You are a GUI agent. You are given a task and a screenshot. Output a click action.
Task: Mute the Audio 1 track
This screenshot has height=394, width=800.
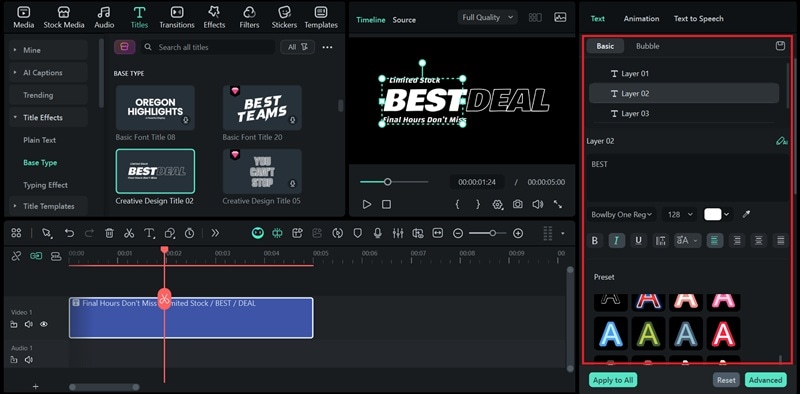(x=29, y=360)
